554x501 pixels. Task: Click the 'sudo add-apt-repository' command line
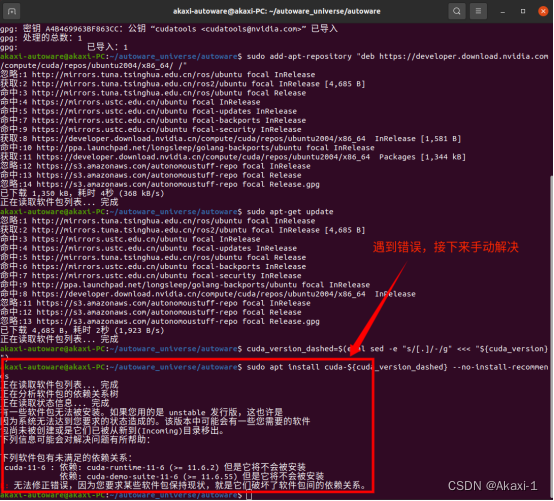pyautogui.click(x=274, y=57)
